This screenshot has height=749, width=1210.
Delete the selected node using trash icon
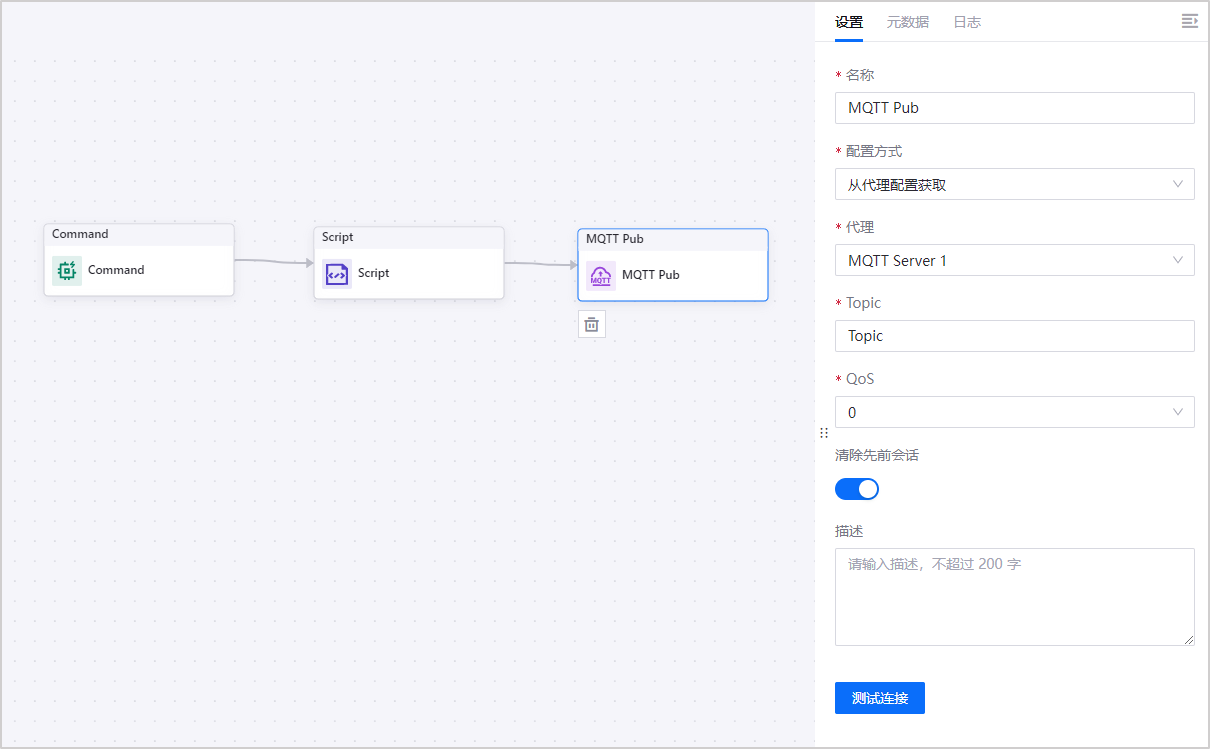(592, 324)
